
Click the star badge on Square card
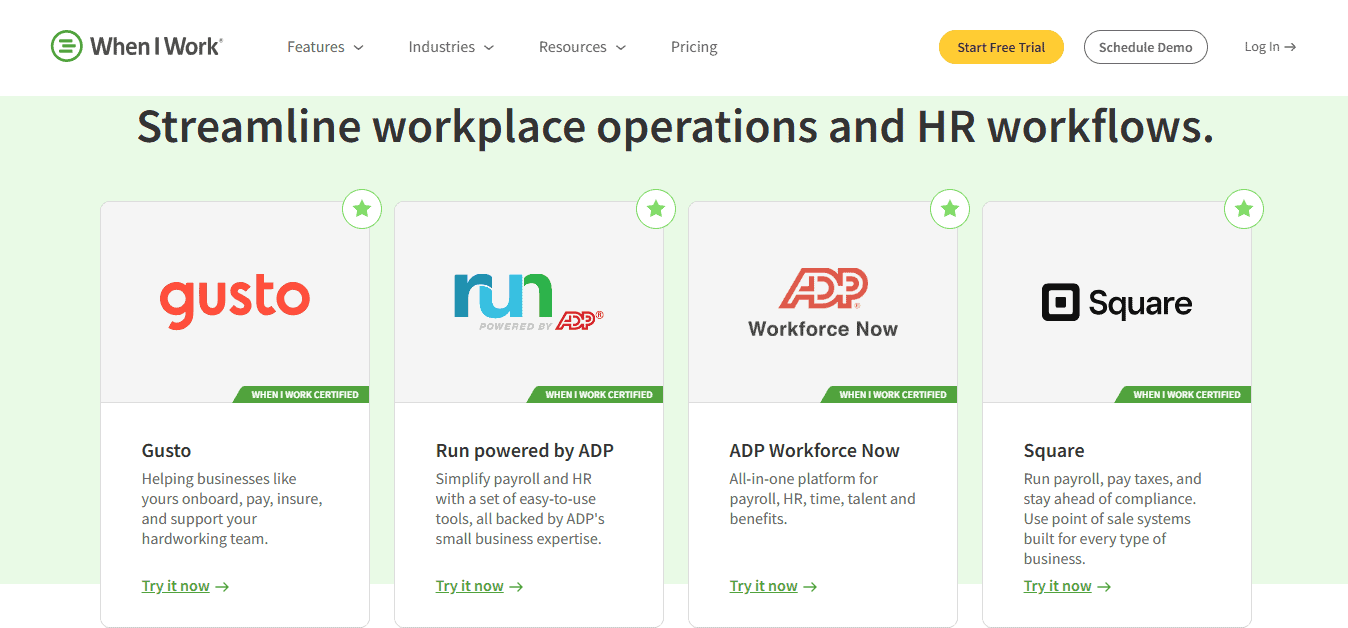[x=1244, y=209]
